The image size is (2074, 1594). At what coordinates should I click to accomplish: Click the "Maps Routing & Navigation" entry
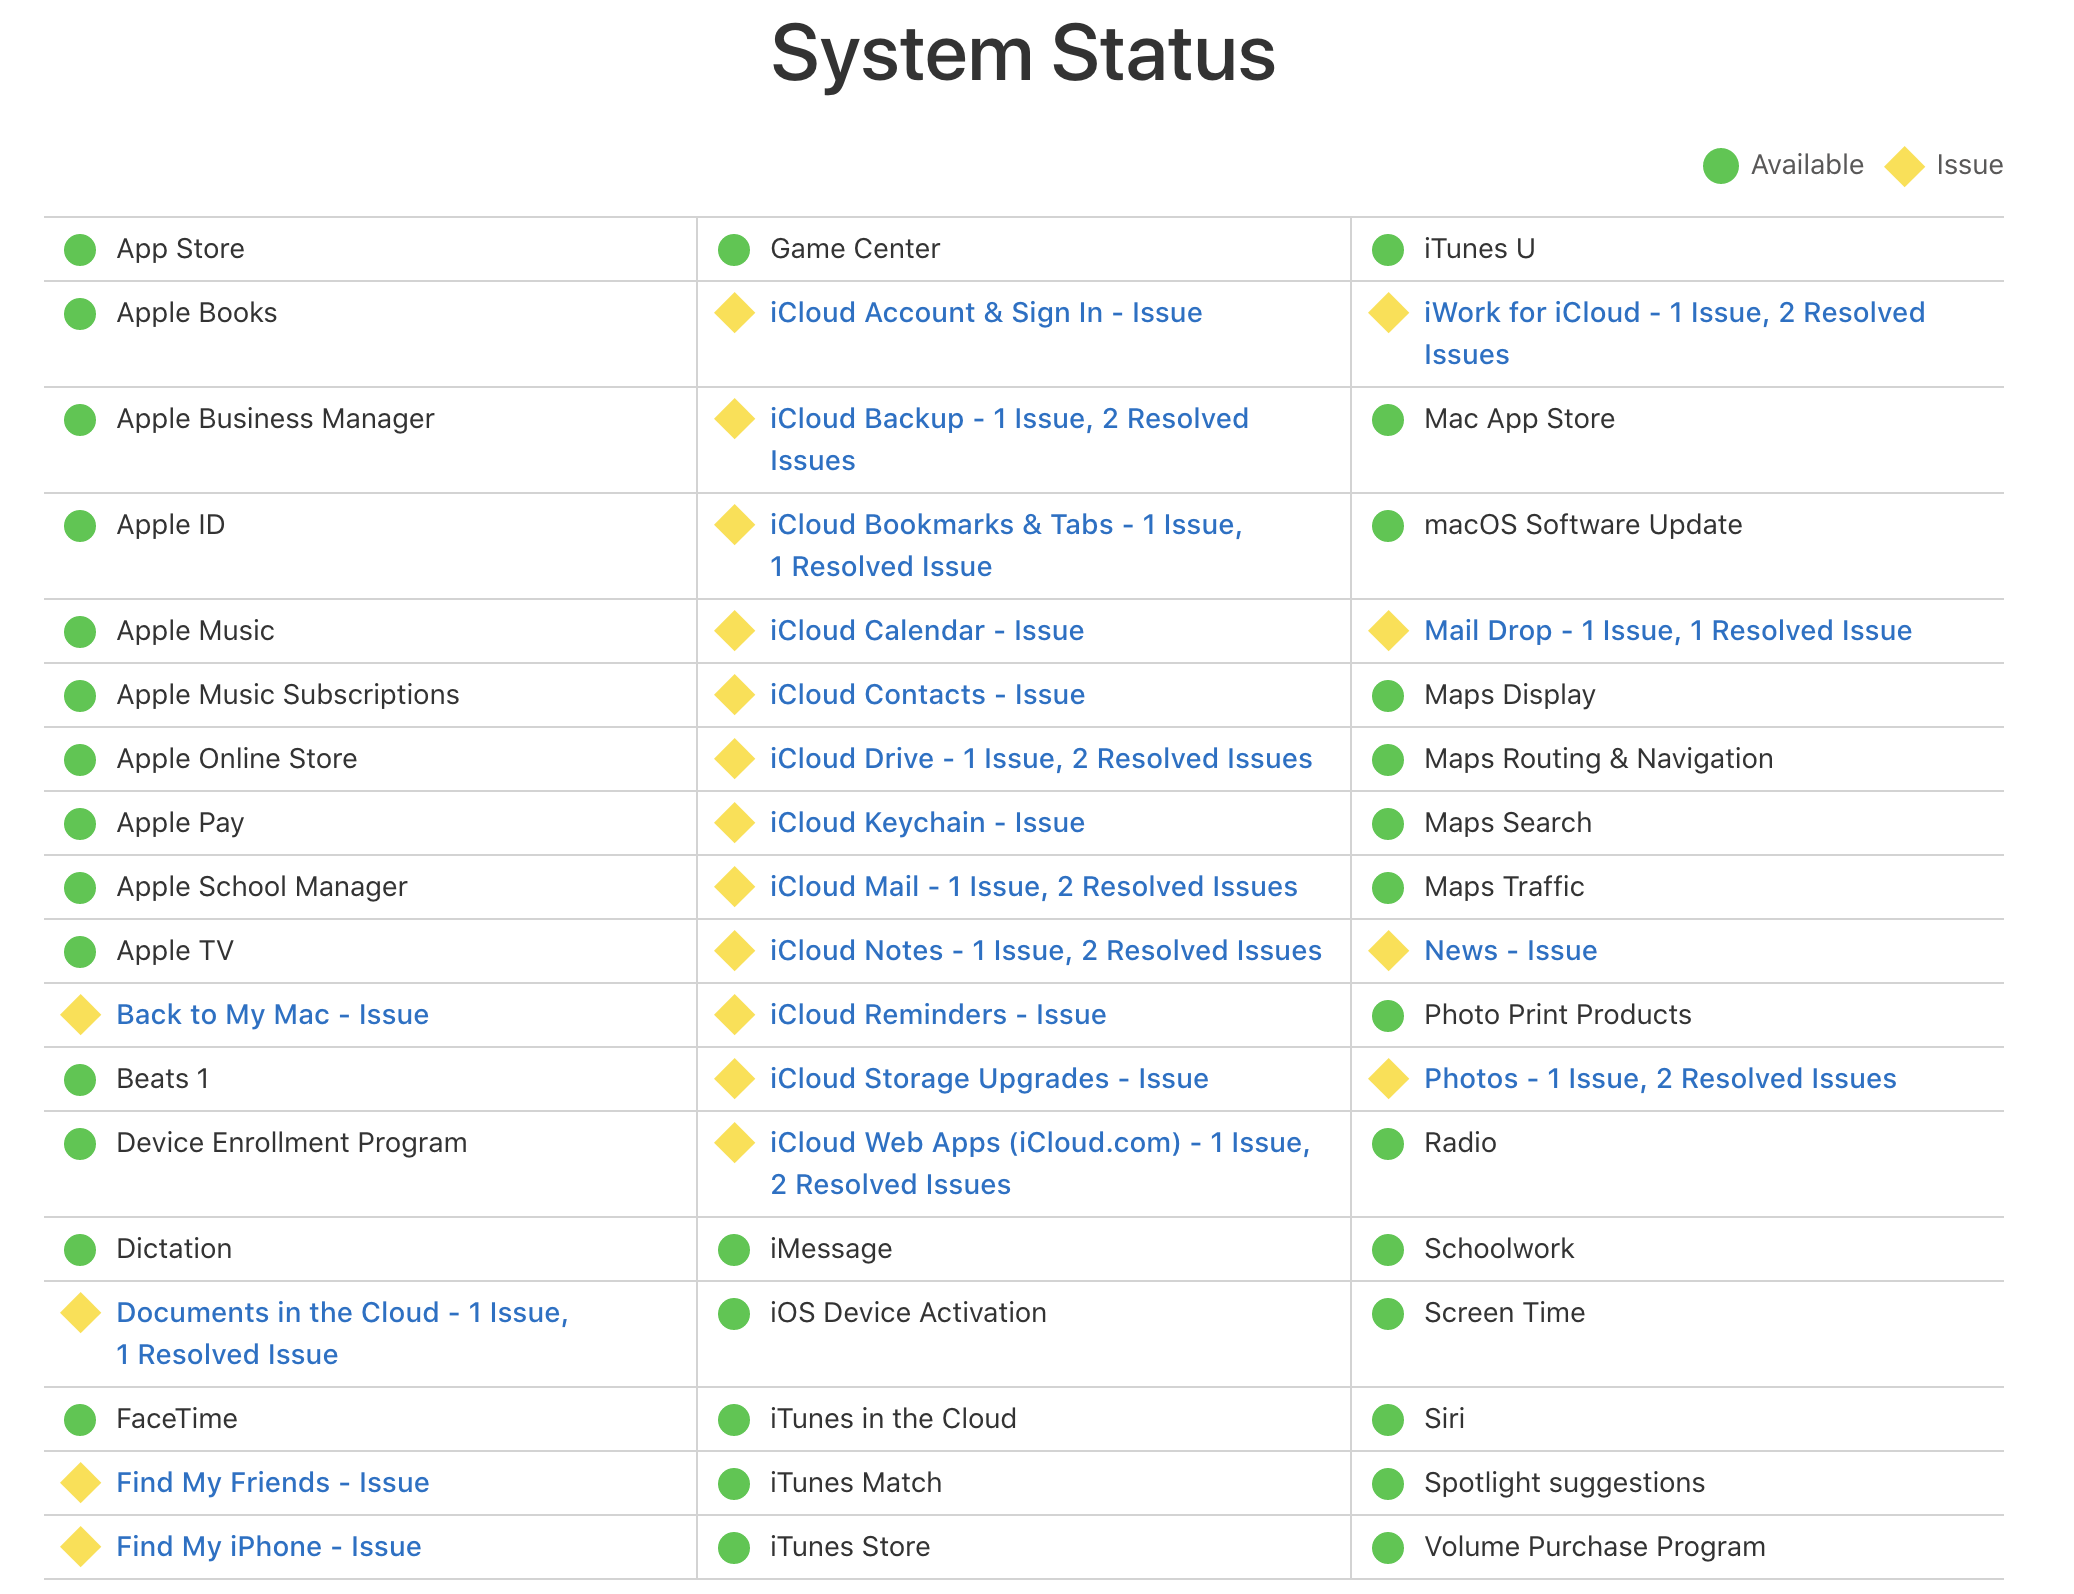[1598, 759]
